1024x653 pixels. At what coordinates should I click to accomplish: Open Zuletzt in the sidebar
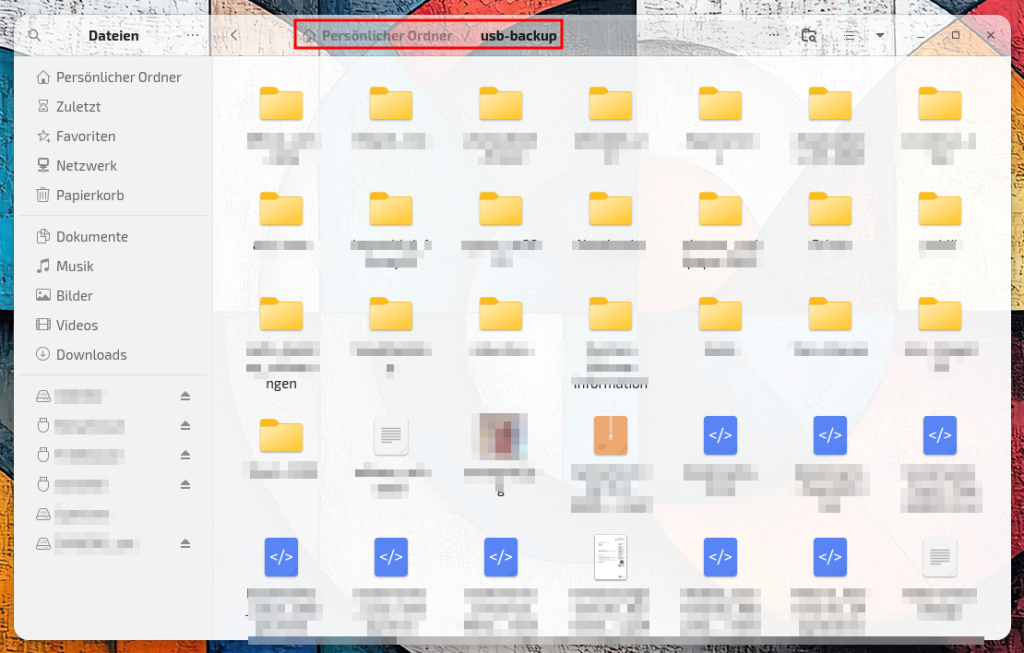tap(78, 106)
